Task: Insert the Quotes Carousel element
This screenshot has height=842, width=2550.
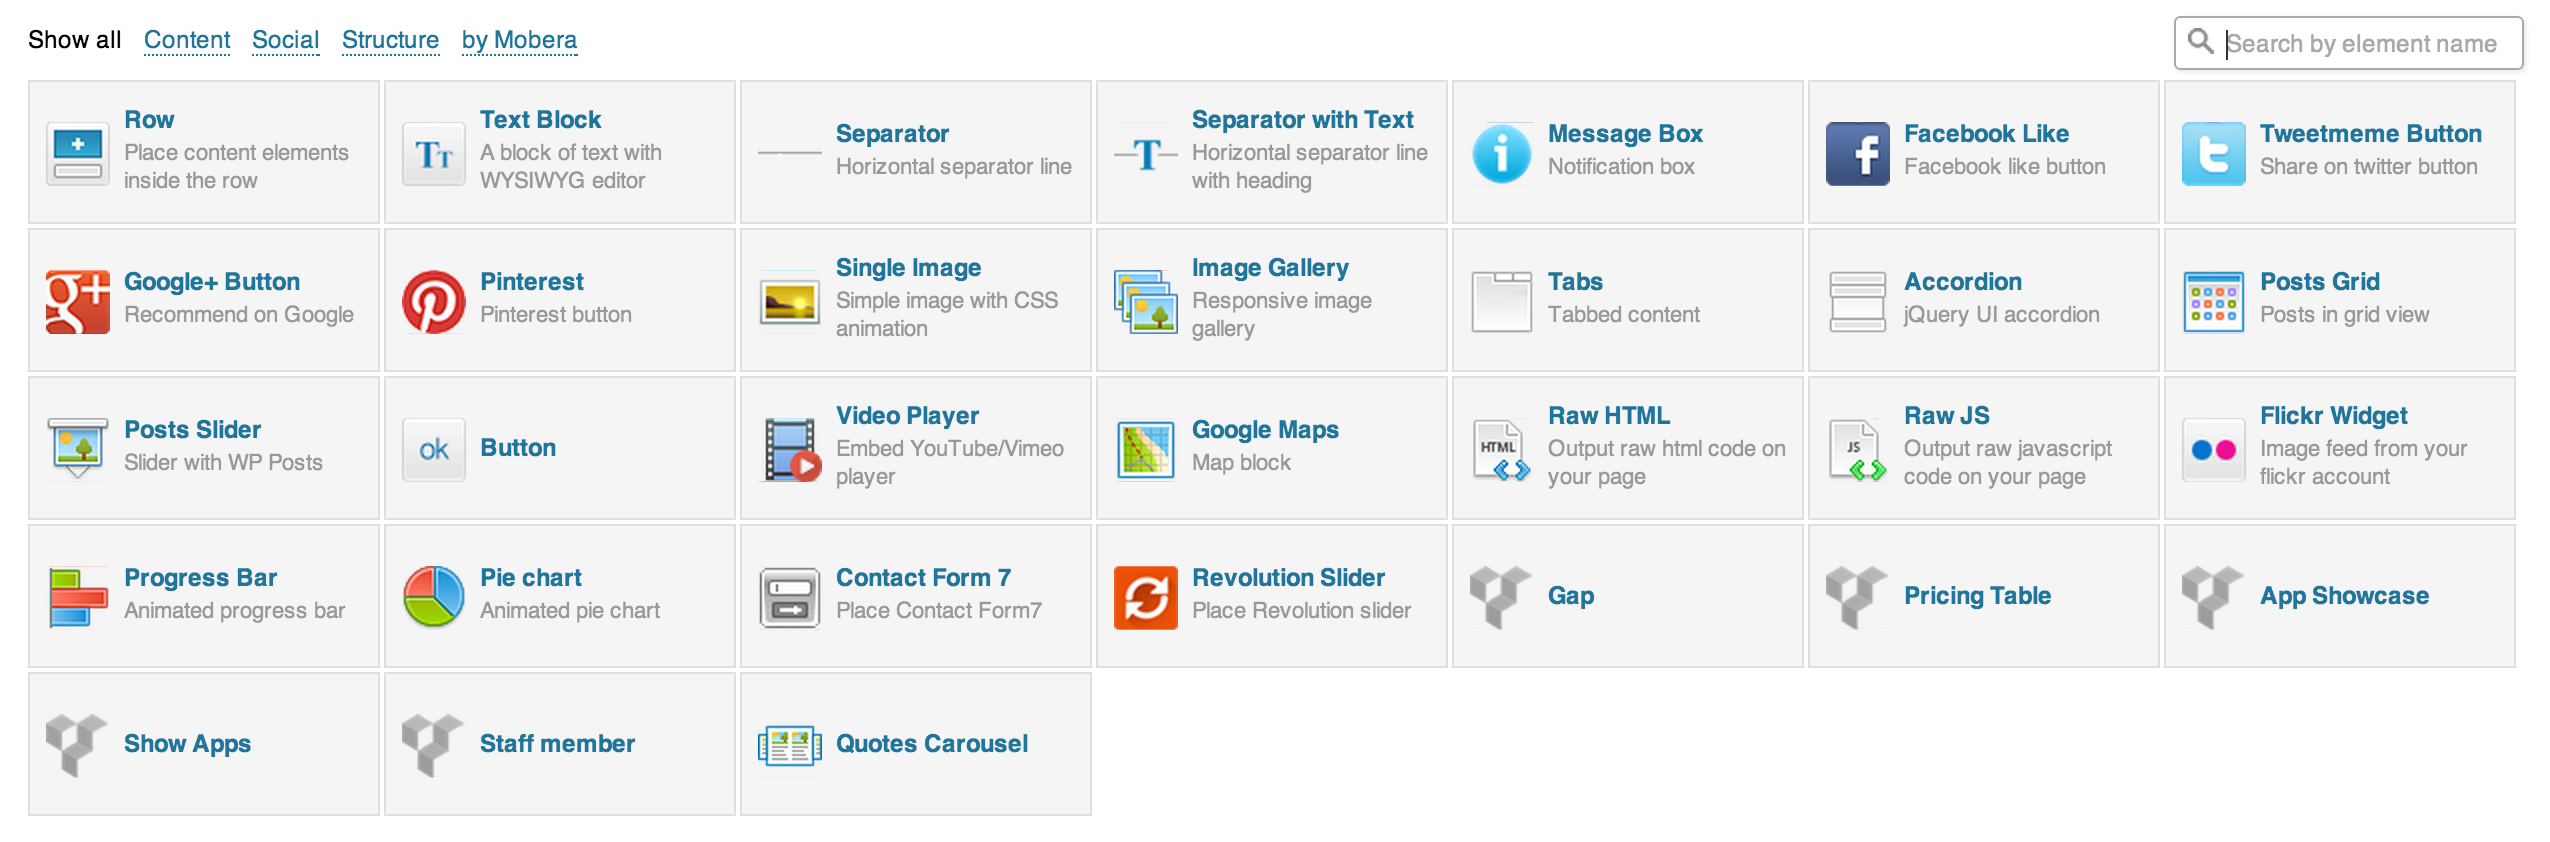Action: coord(930,744)
